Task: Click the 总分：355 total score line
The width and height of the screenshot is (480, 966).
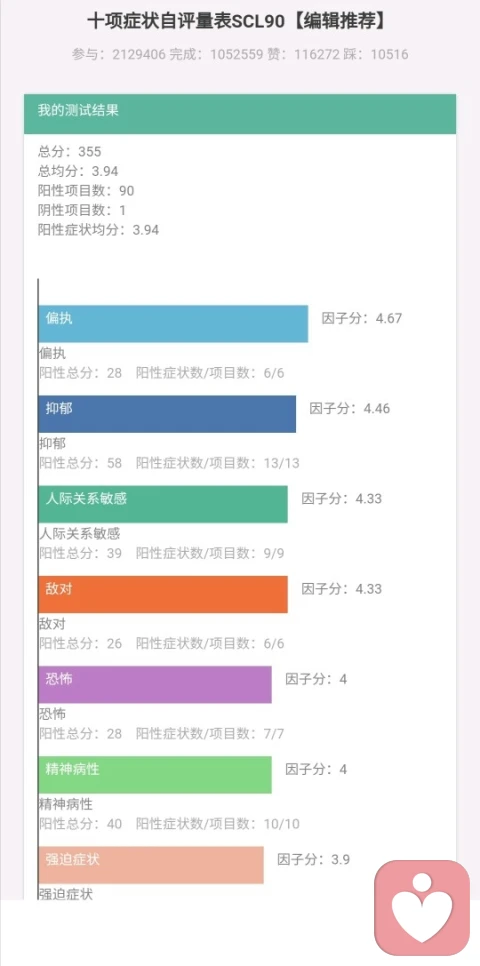Action: point(69,152)
